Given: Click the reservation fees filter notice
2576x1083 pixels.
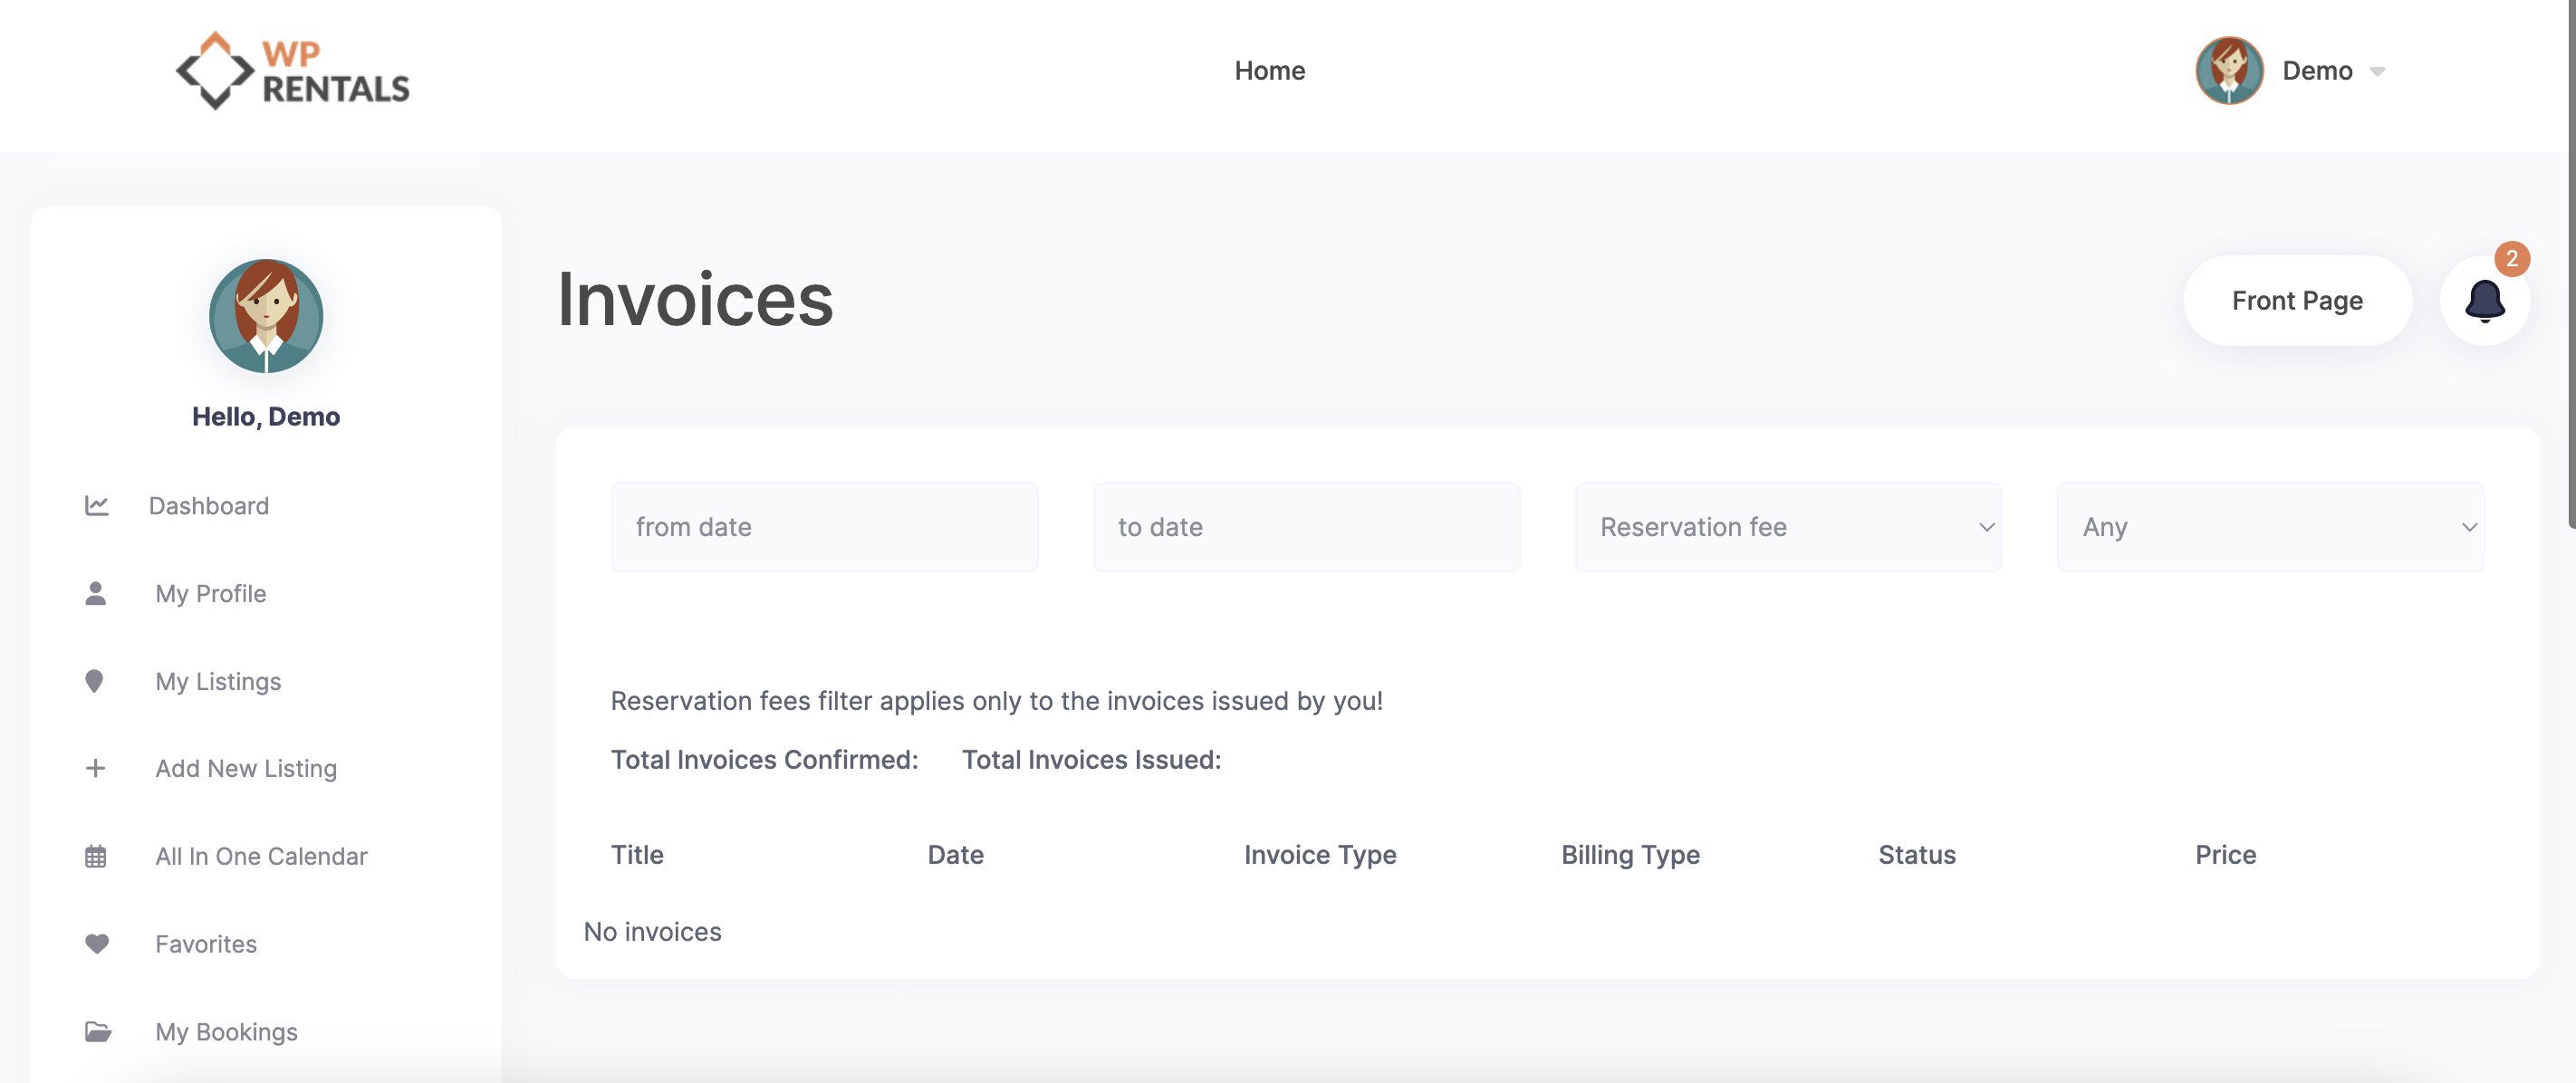Looking at the screenshot, I should (x=996, y=701).
